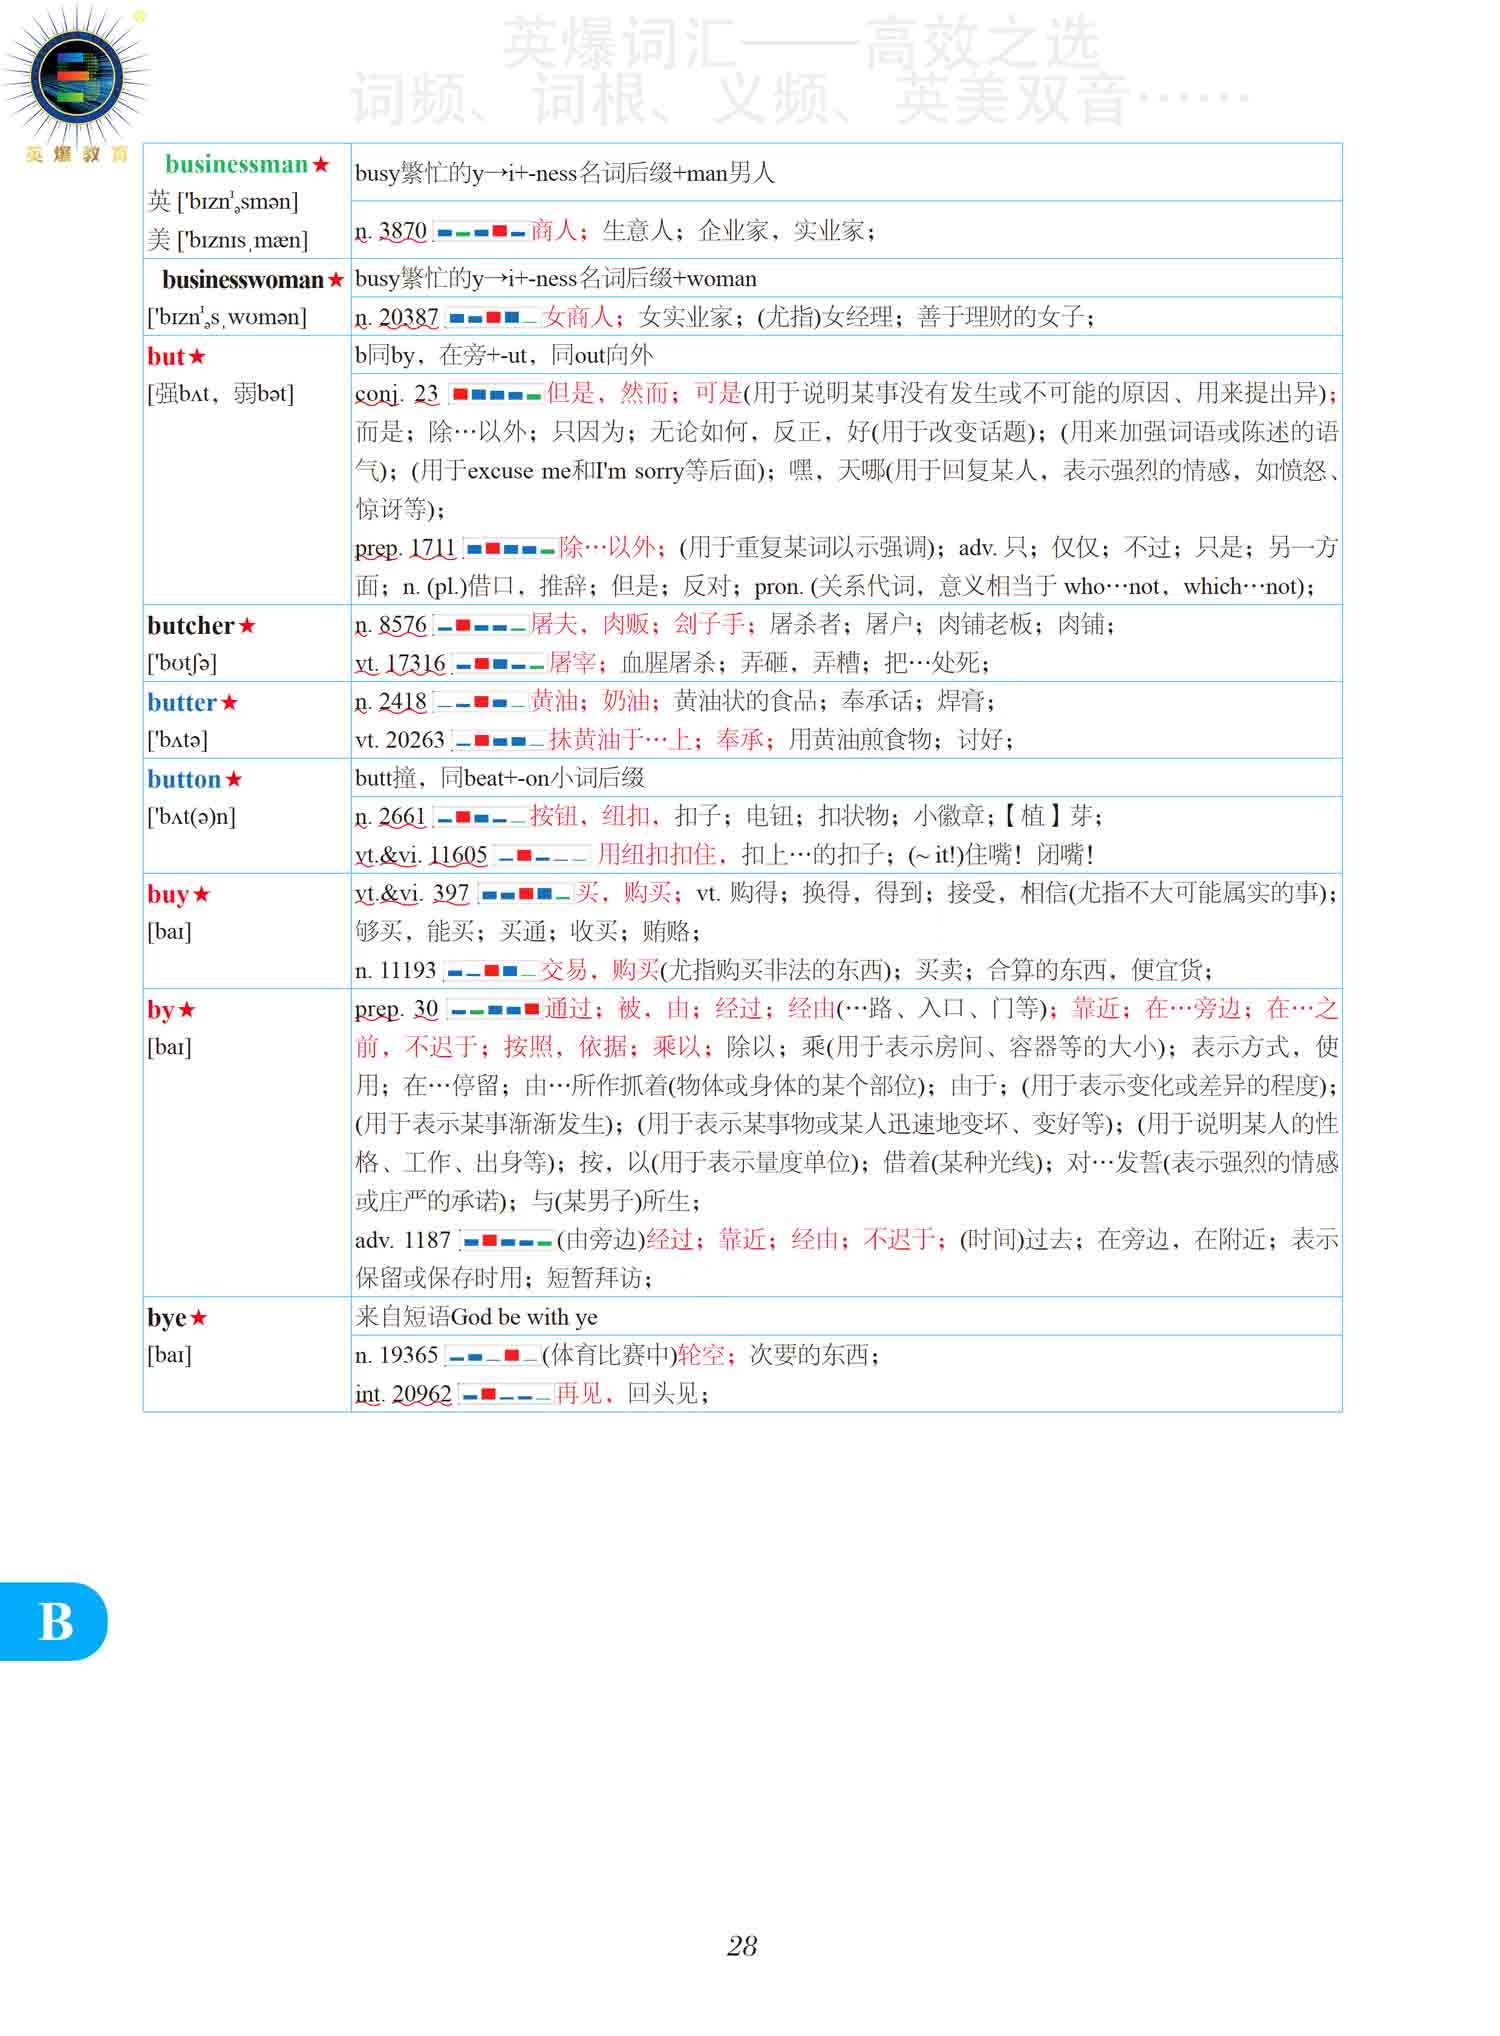
Task: Click the etymology 'b同by, 在旁+-ut, 同out向外'
Action: (504, 355)
